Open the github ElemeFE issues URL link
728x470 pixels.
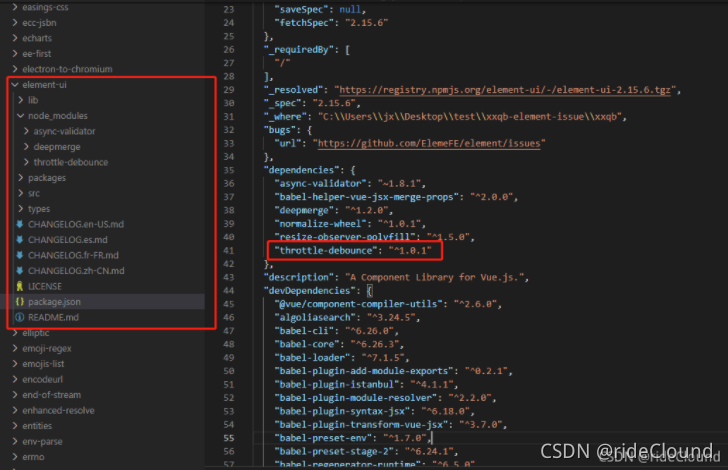coord(429,143)
